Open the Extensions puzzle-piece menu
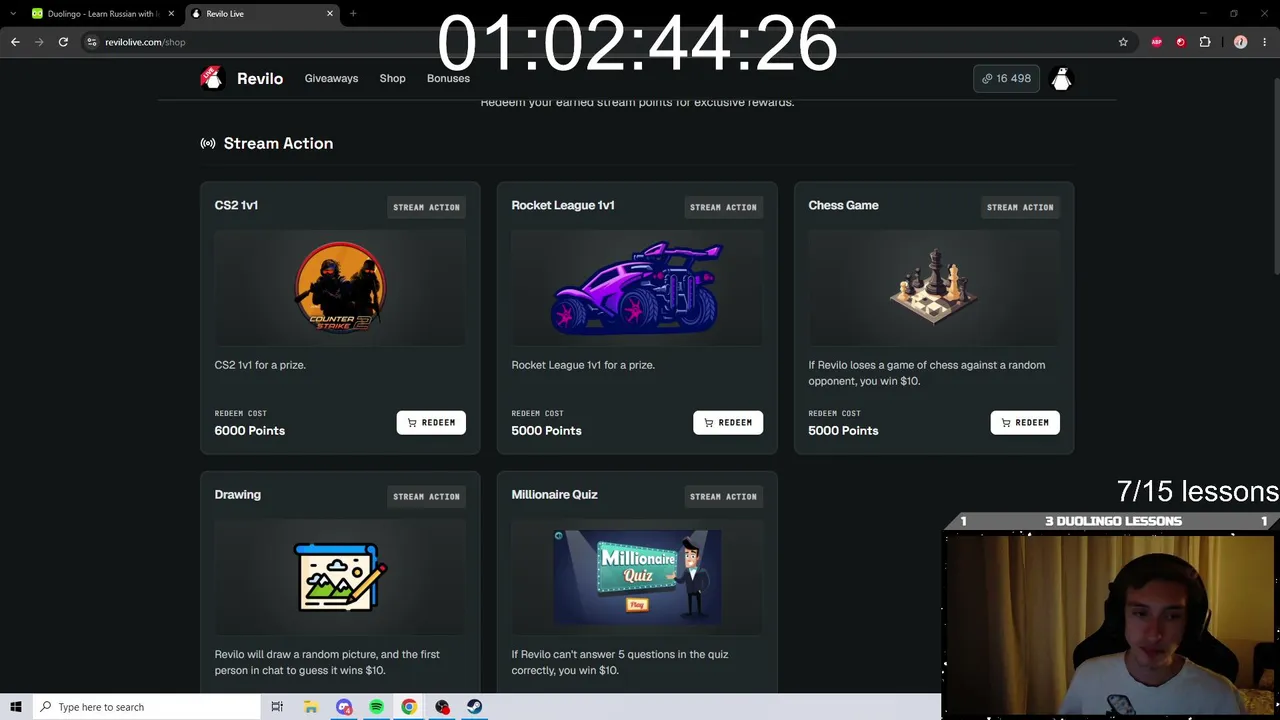The image size is (1280, 720). tap(1205, 42)
